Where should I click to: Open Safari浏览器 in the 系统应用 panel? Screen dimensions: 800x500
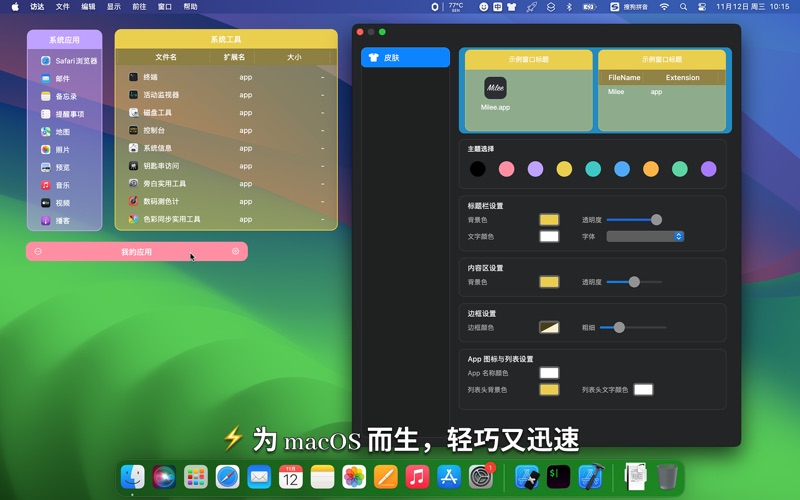pos(68,61)
